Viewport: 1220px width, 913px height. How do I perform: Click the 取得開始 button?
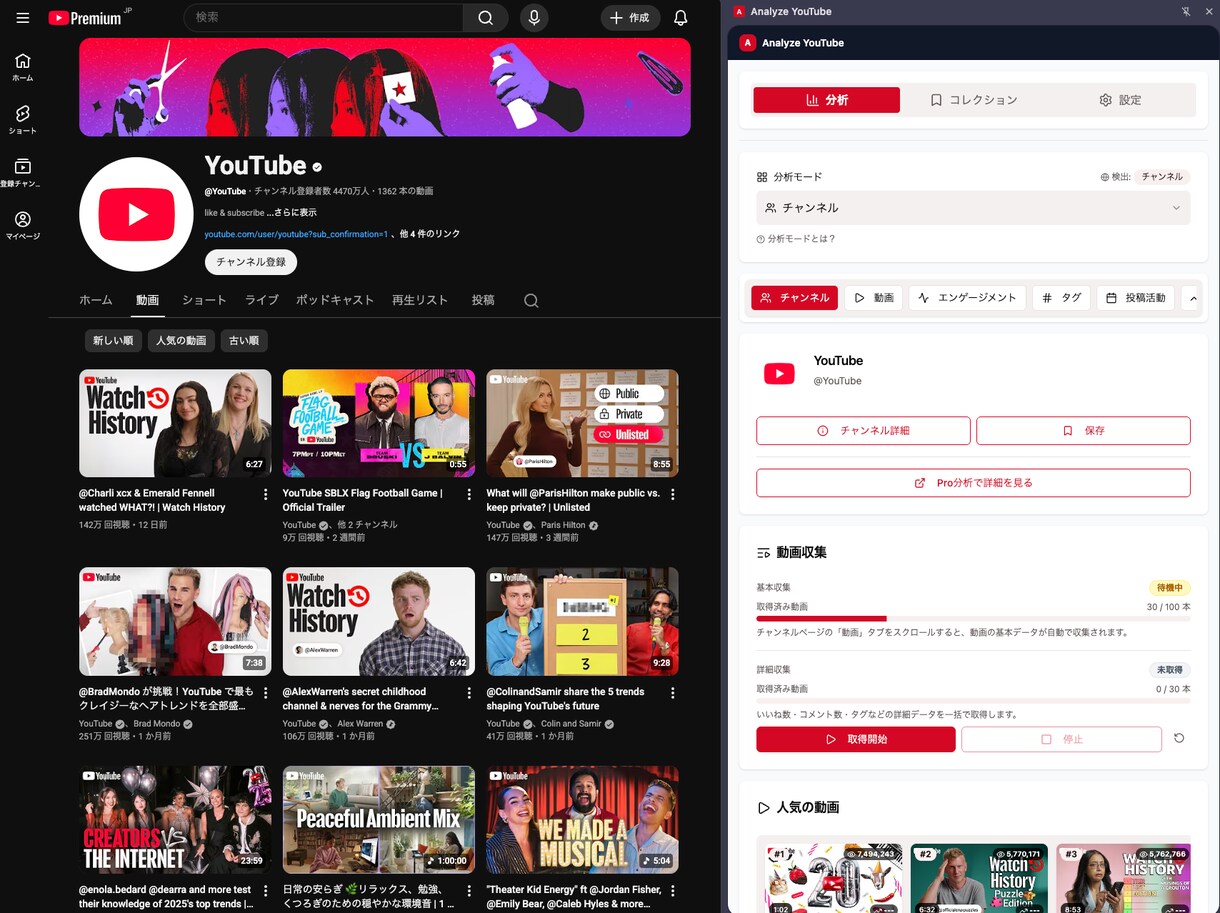(x=856, y=739)
